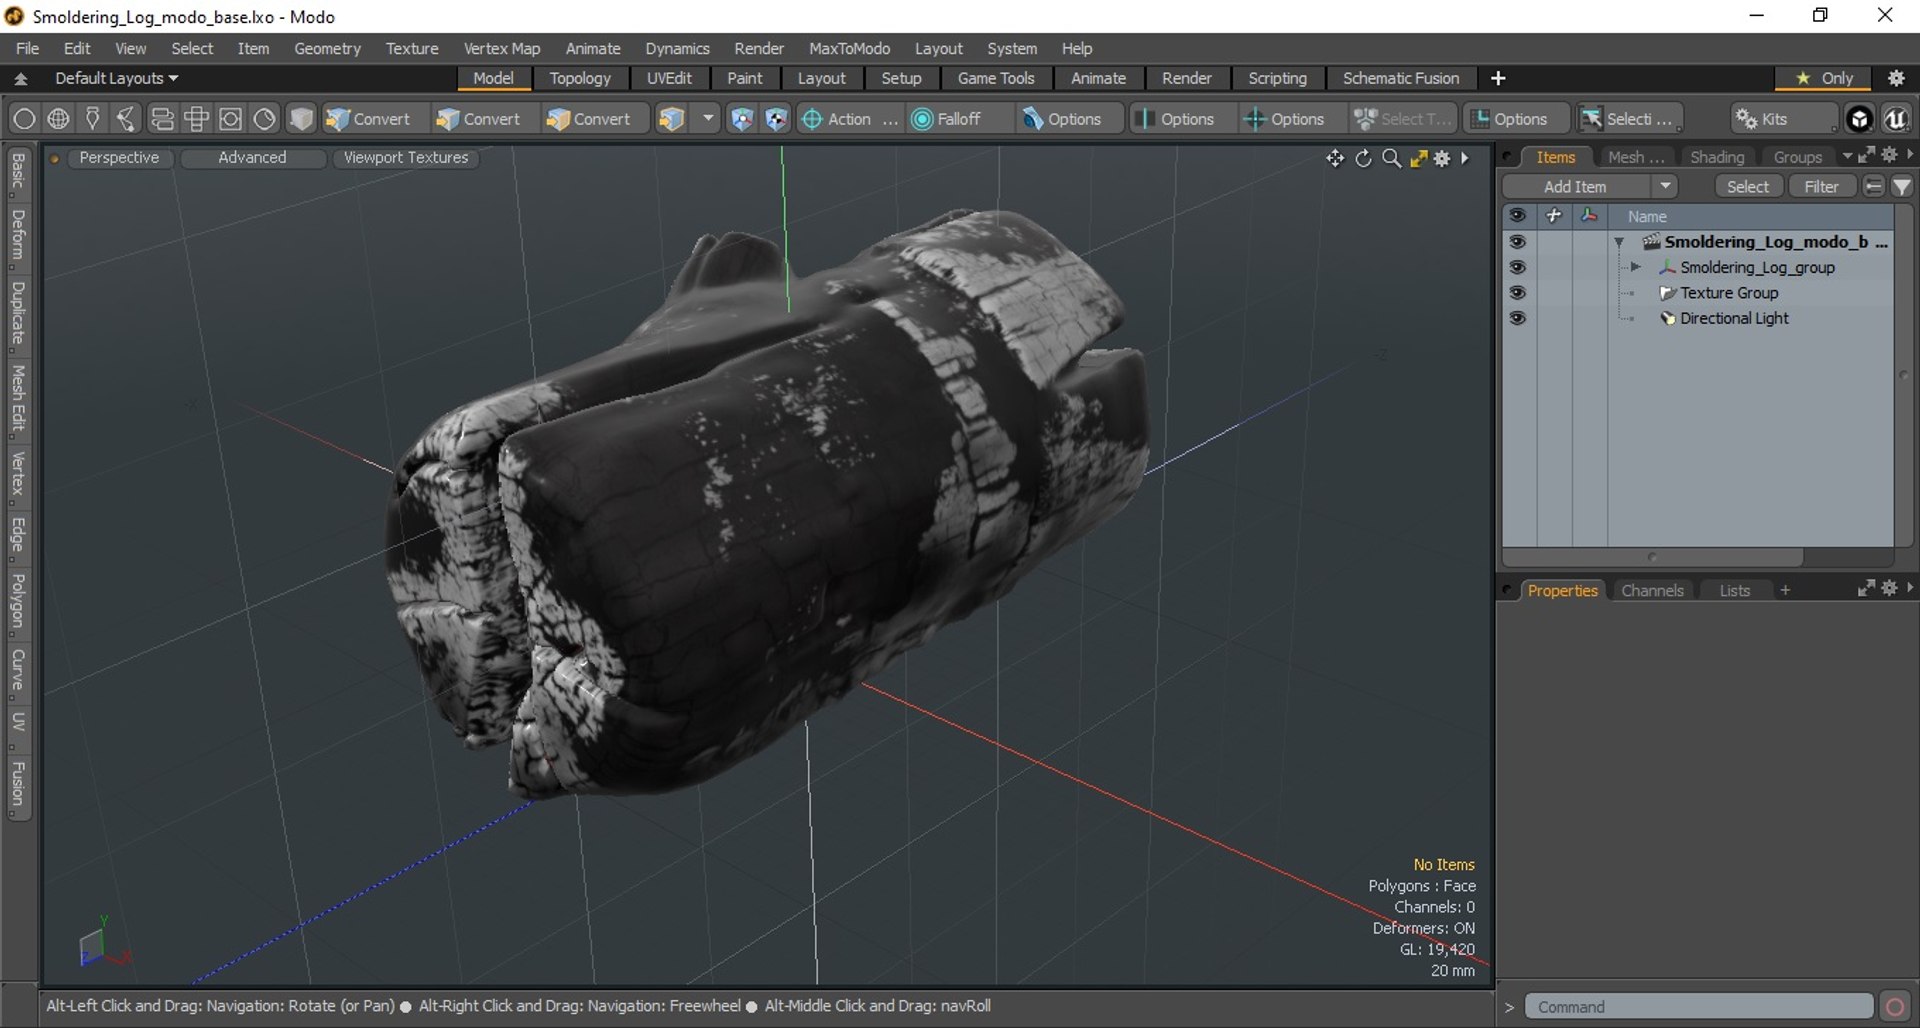
Task: Click the Action Center tool icon
Action: pos(812,119)
